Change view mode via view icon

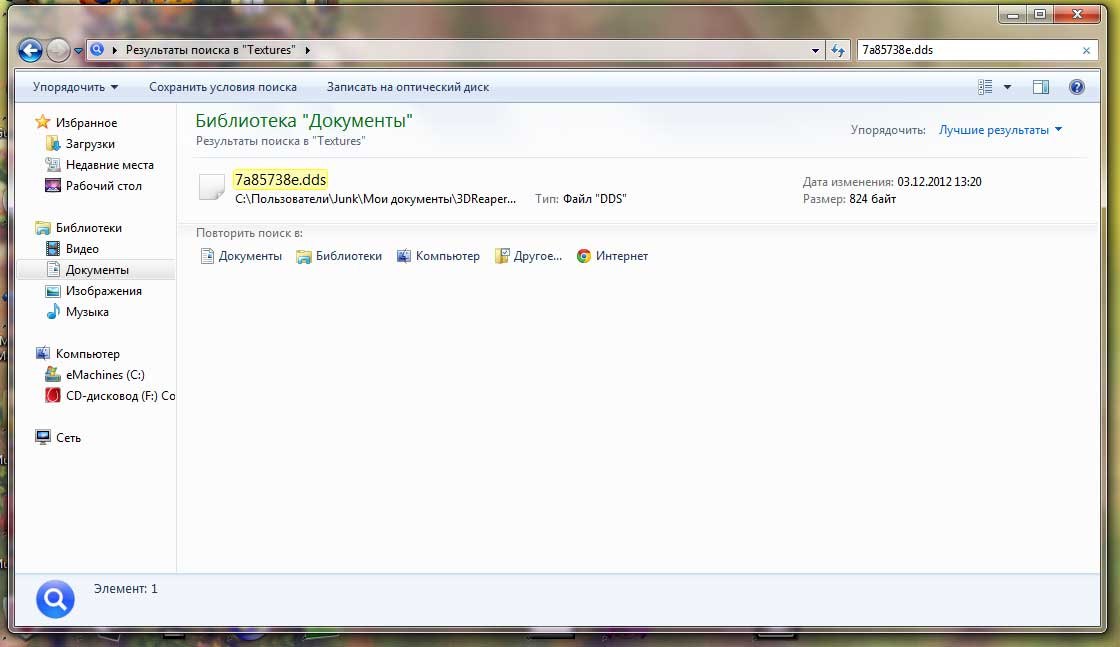click(x=985, y=87)
